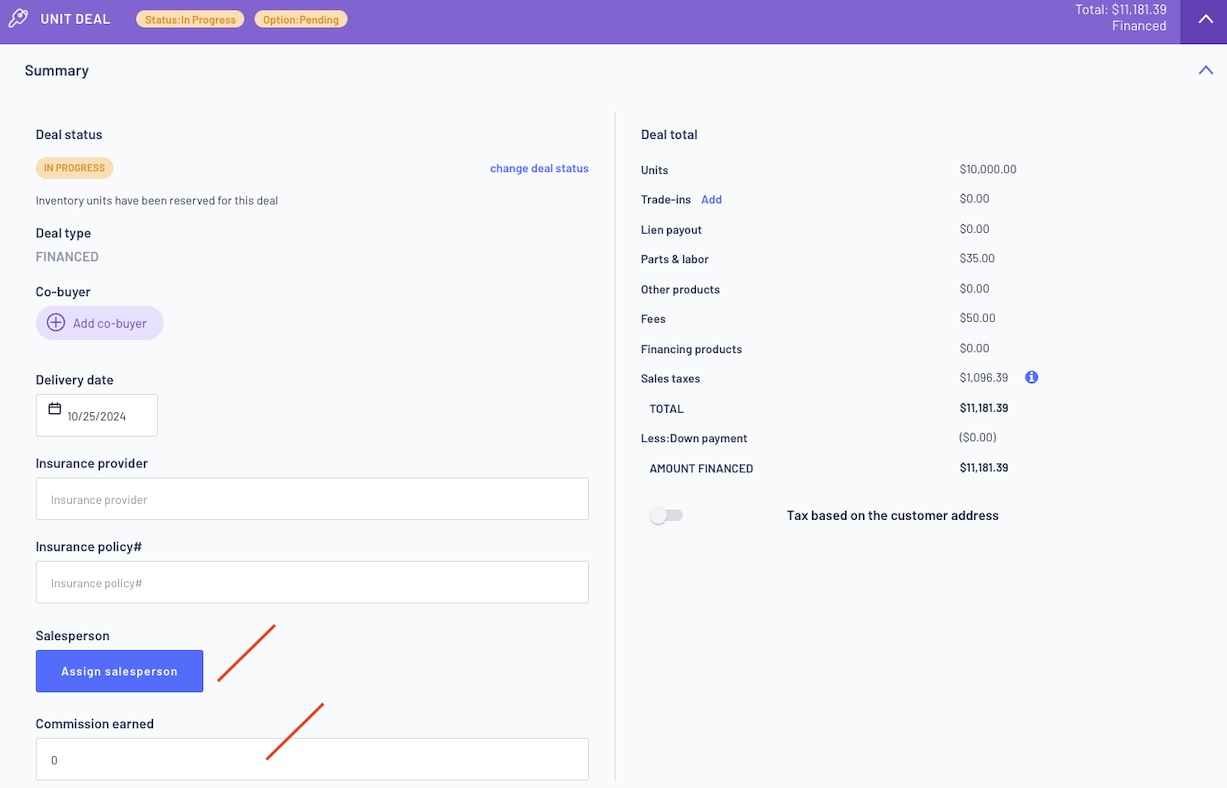Screen dimensions: 1227x788
Task: Click the FINANCED deal type text
Action: point(67,257)
